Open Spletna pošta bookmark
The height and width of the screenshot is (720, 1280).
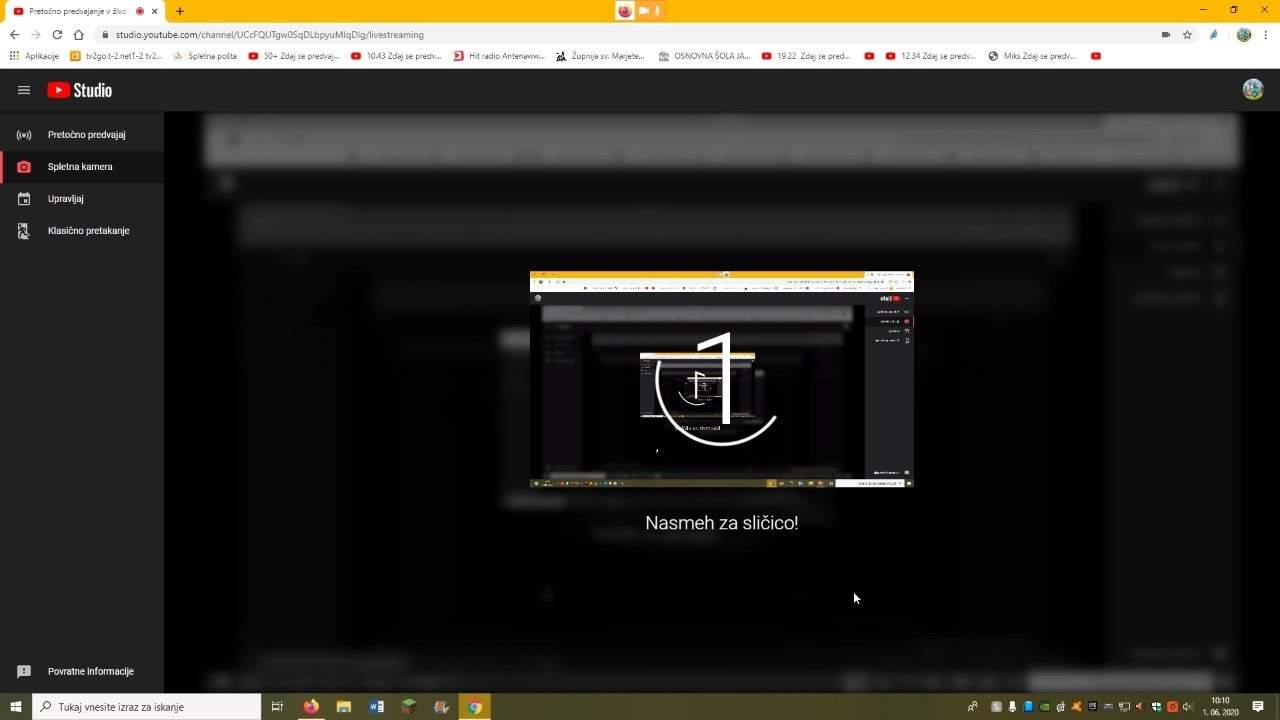click(206, 56)
